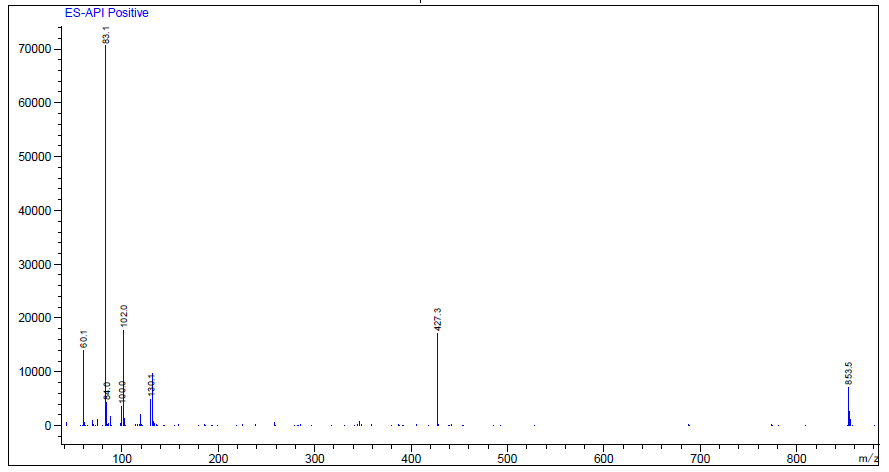Click the 130.1 peak label

click(x=151, y=384)
